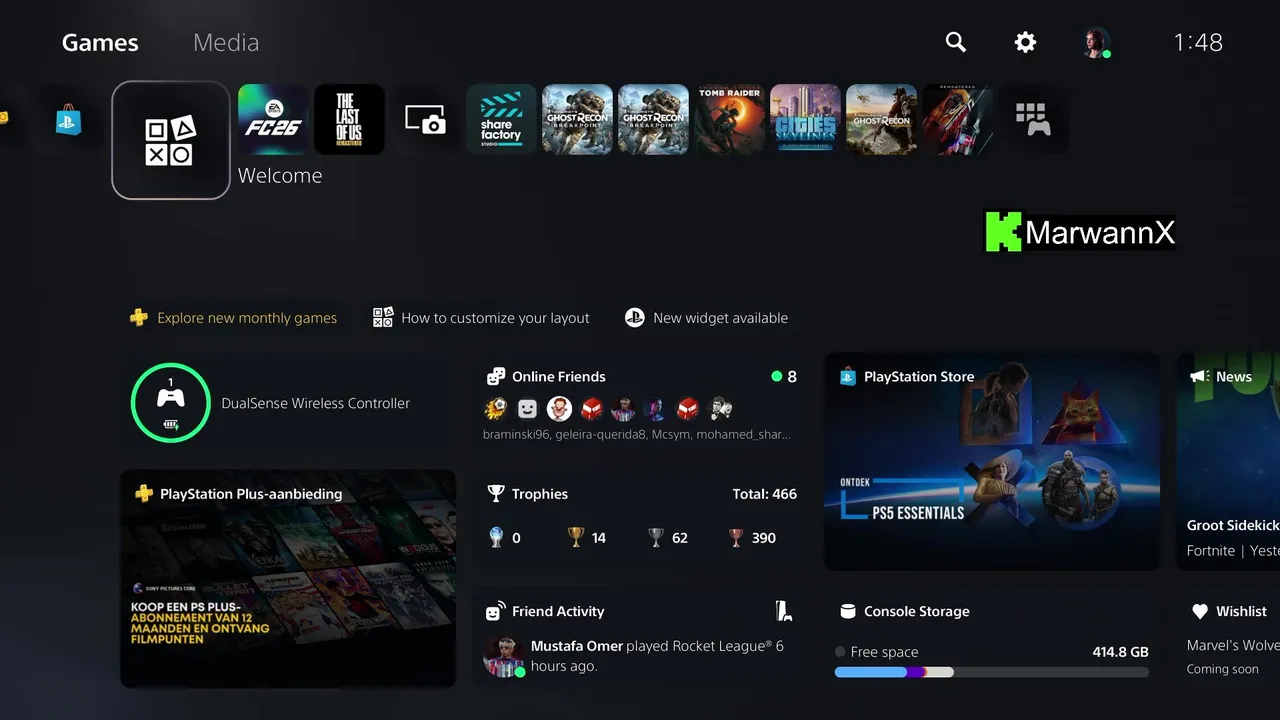Open New widget available notice

tap(720, 318)
